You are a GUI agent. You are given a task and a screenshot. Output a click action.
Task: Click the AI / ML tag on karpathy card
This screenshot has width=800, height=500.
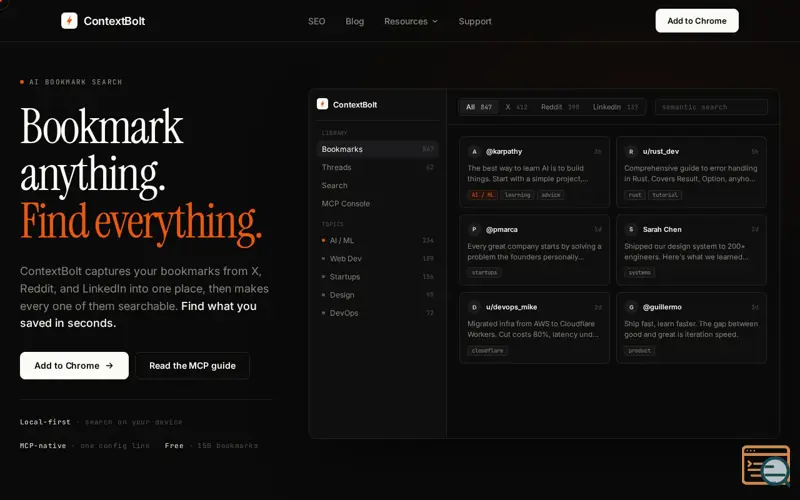click(482, 195)
